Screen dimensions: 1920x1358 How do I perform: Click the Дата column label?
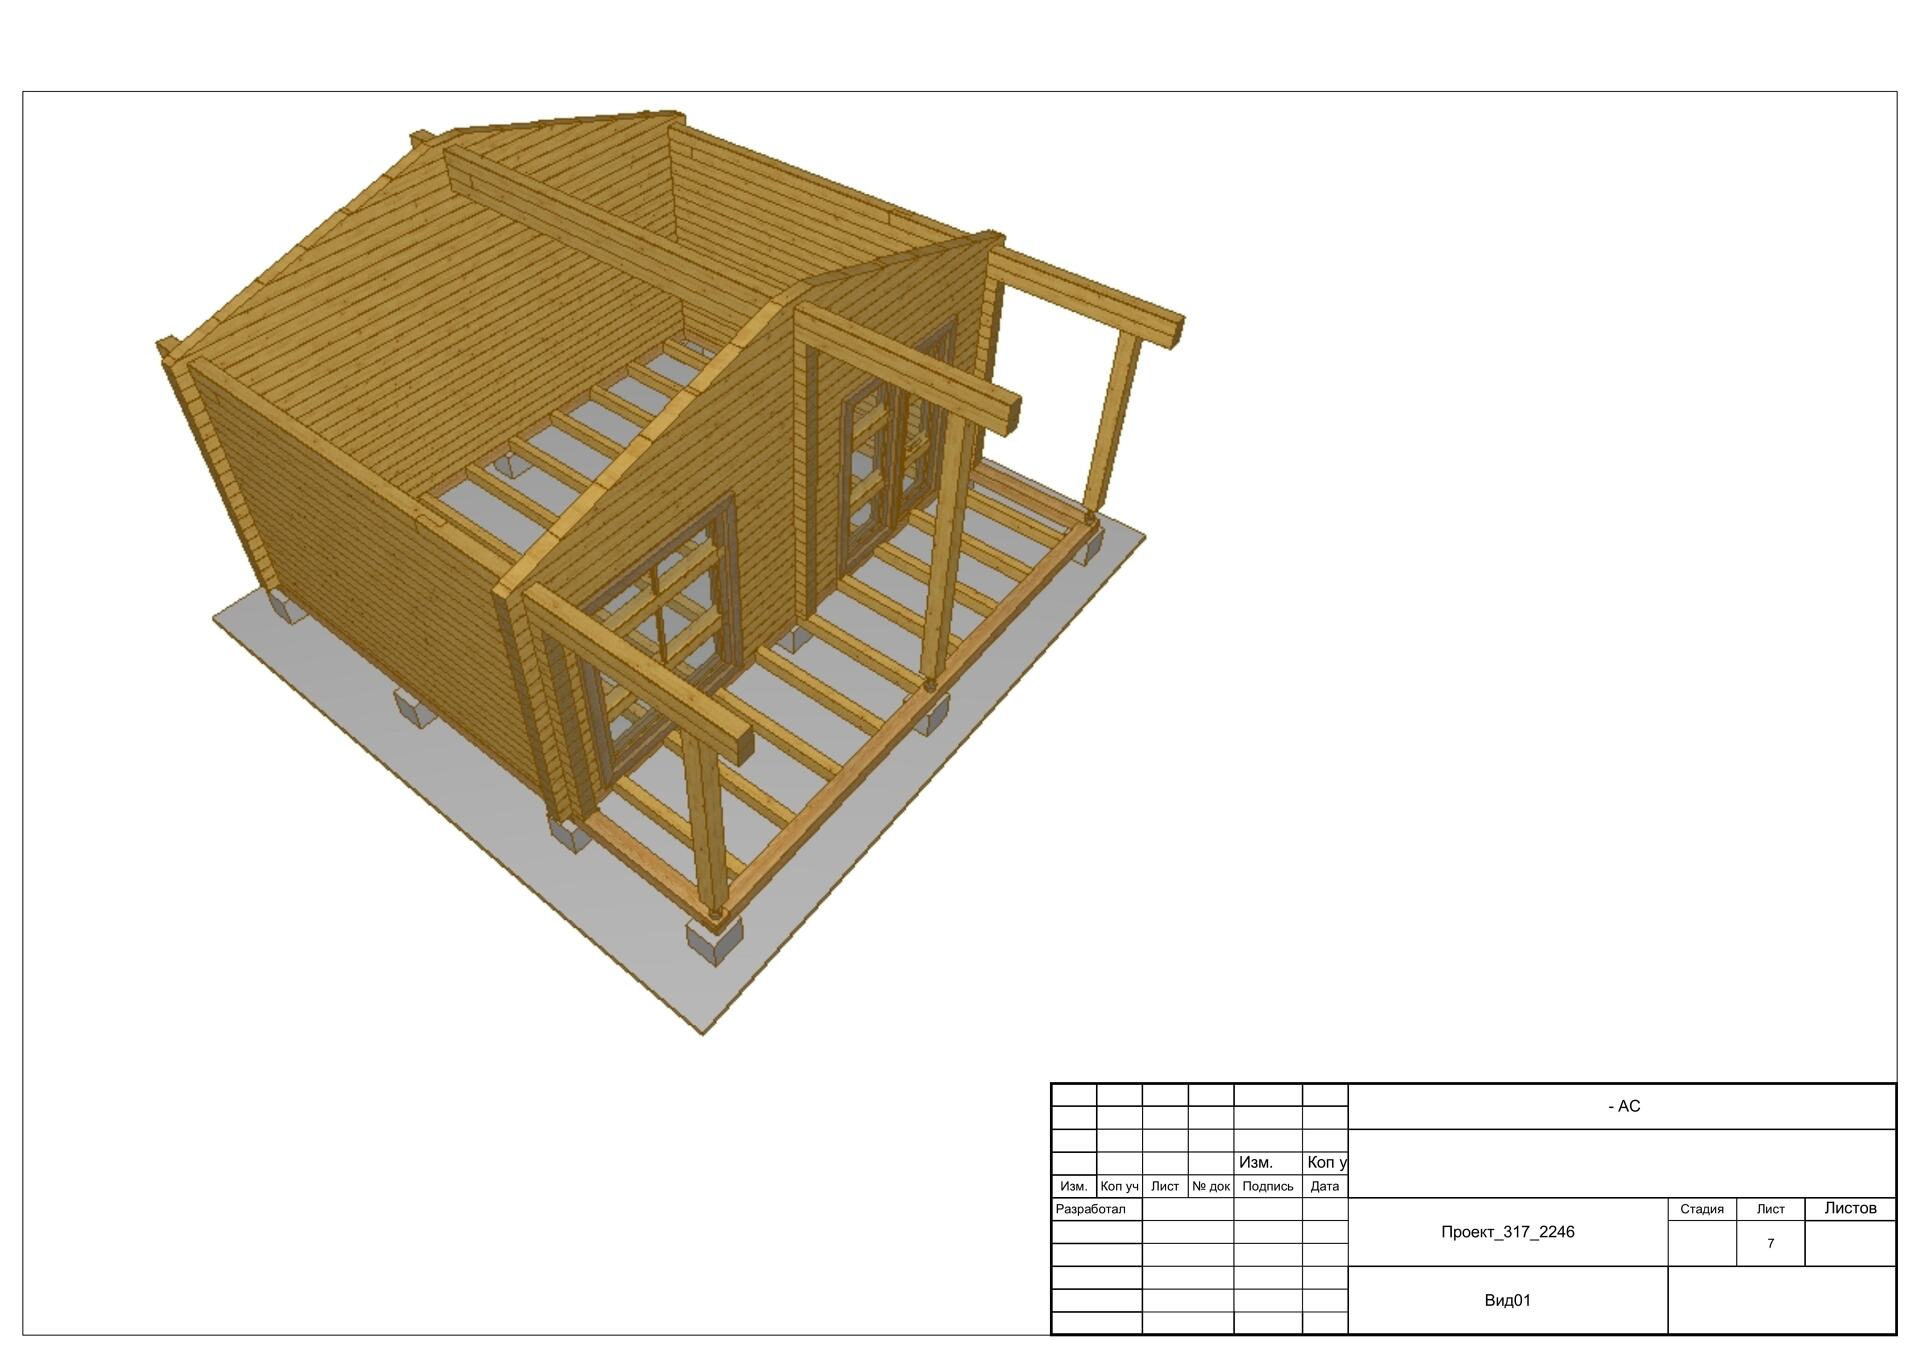[1324, 1186]
